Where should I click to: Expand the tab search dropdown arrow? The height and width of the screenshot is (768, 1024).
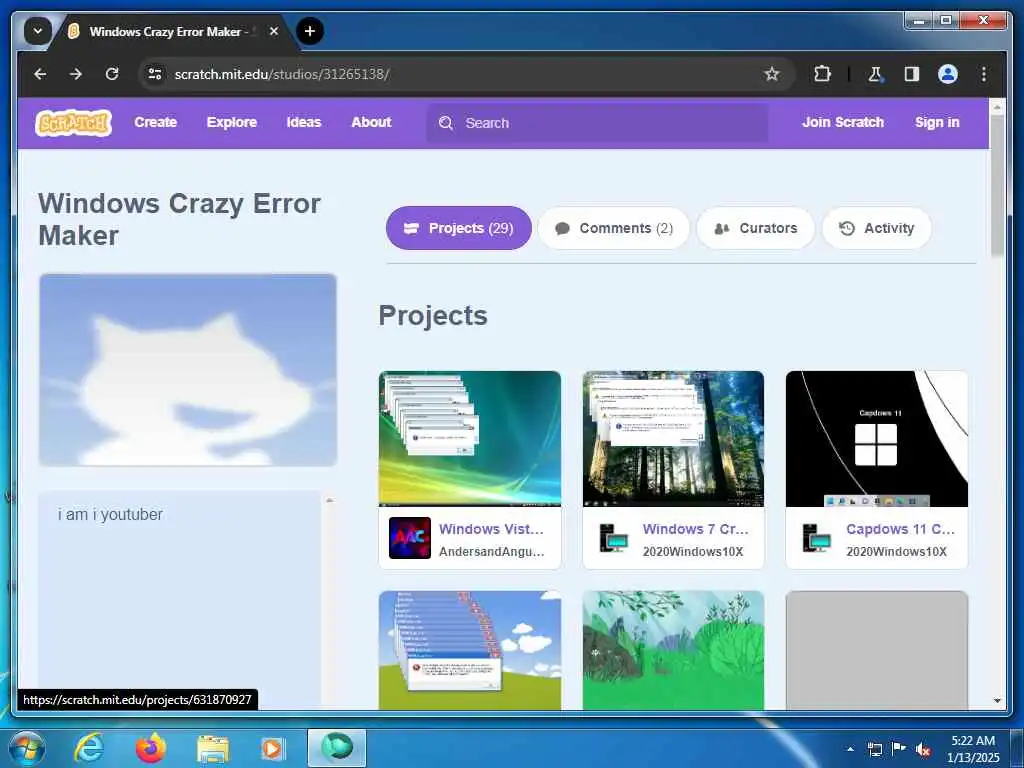click(37, 31)
